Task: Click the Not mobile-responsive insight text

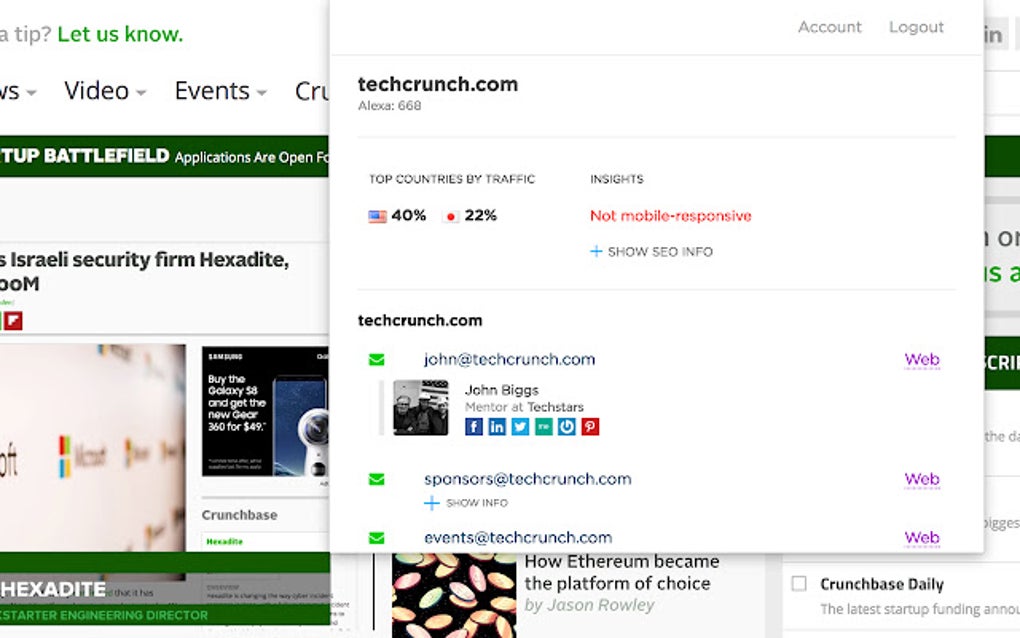Action: pyautogui.click(x=671, y=216)
